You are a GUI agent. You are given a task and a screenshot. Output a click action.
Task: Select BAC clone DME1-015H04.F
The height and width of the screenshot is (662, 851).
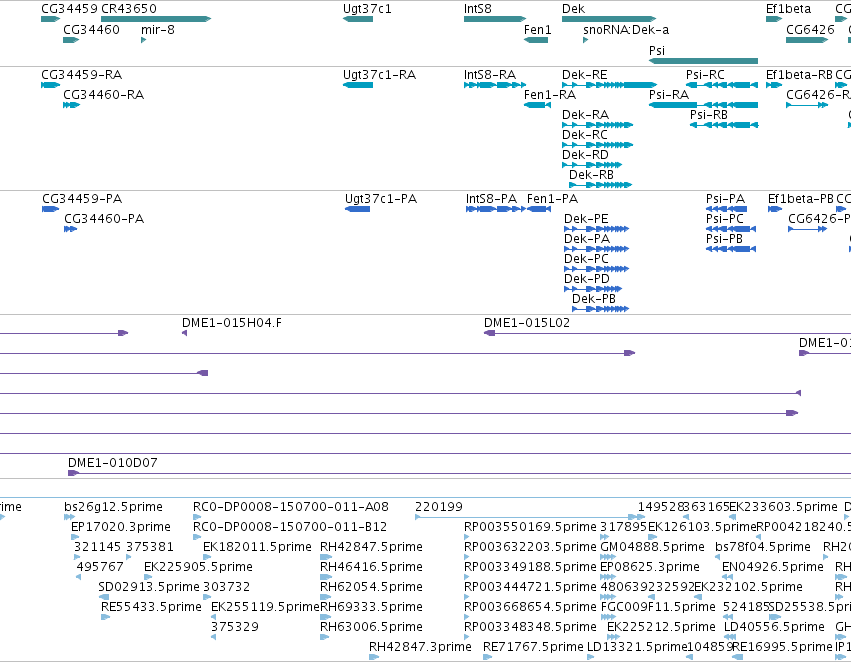pyautogui.click(x=185, y=333)
